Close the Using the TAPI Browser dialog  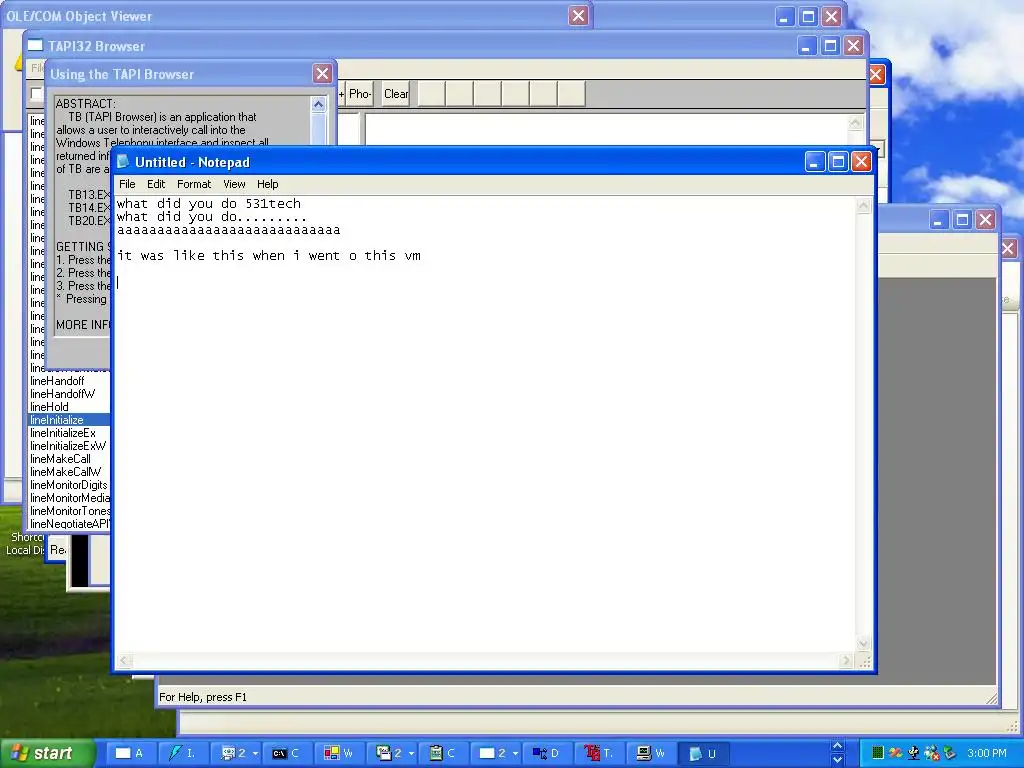point(322,74)
